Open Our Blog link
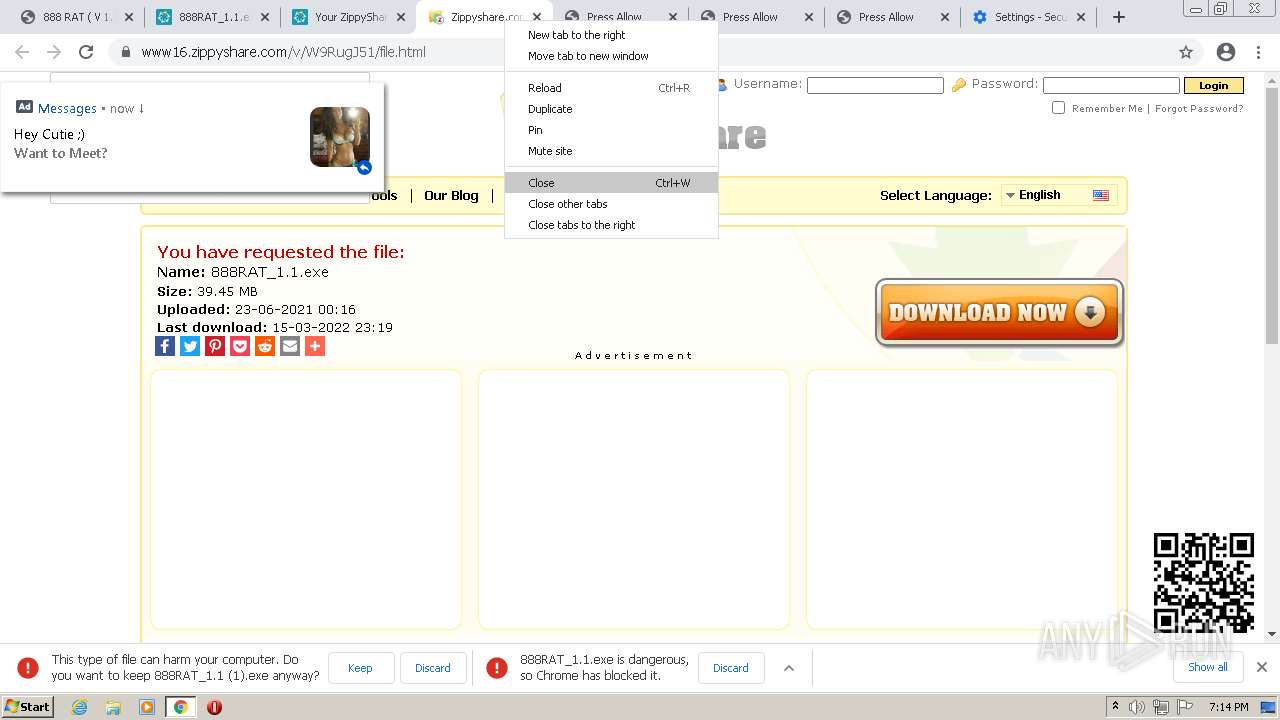Screen dimensions: 1280x720 451,195
